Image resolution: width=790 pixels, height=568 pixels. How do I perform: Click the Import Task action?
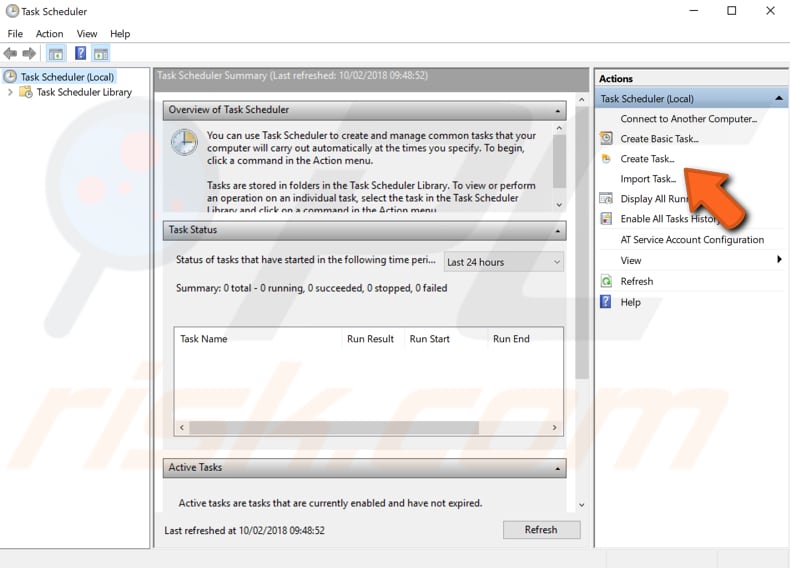coord(648,179)
